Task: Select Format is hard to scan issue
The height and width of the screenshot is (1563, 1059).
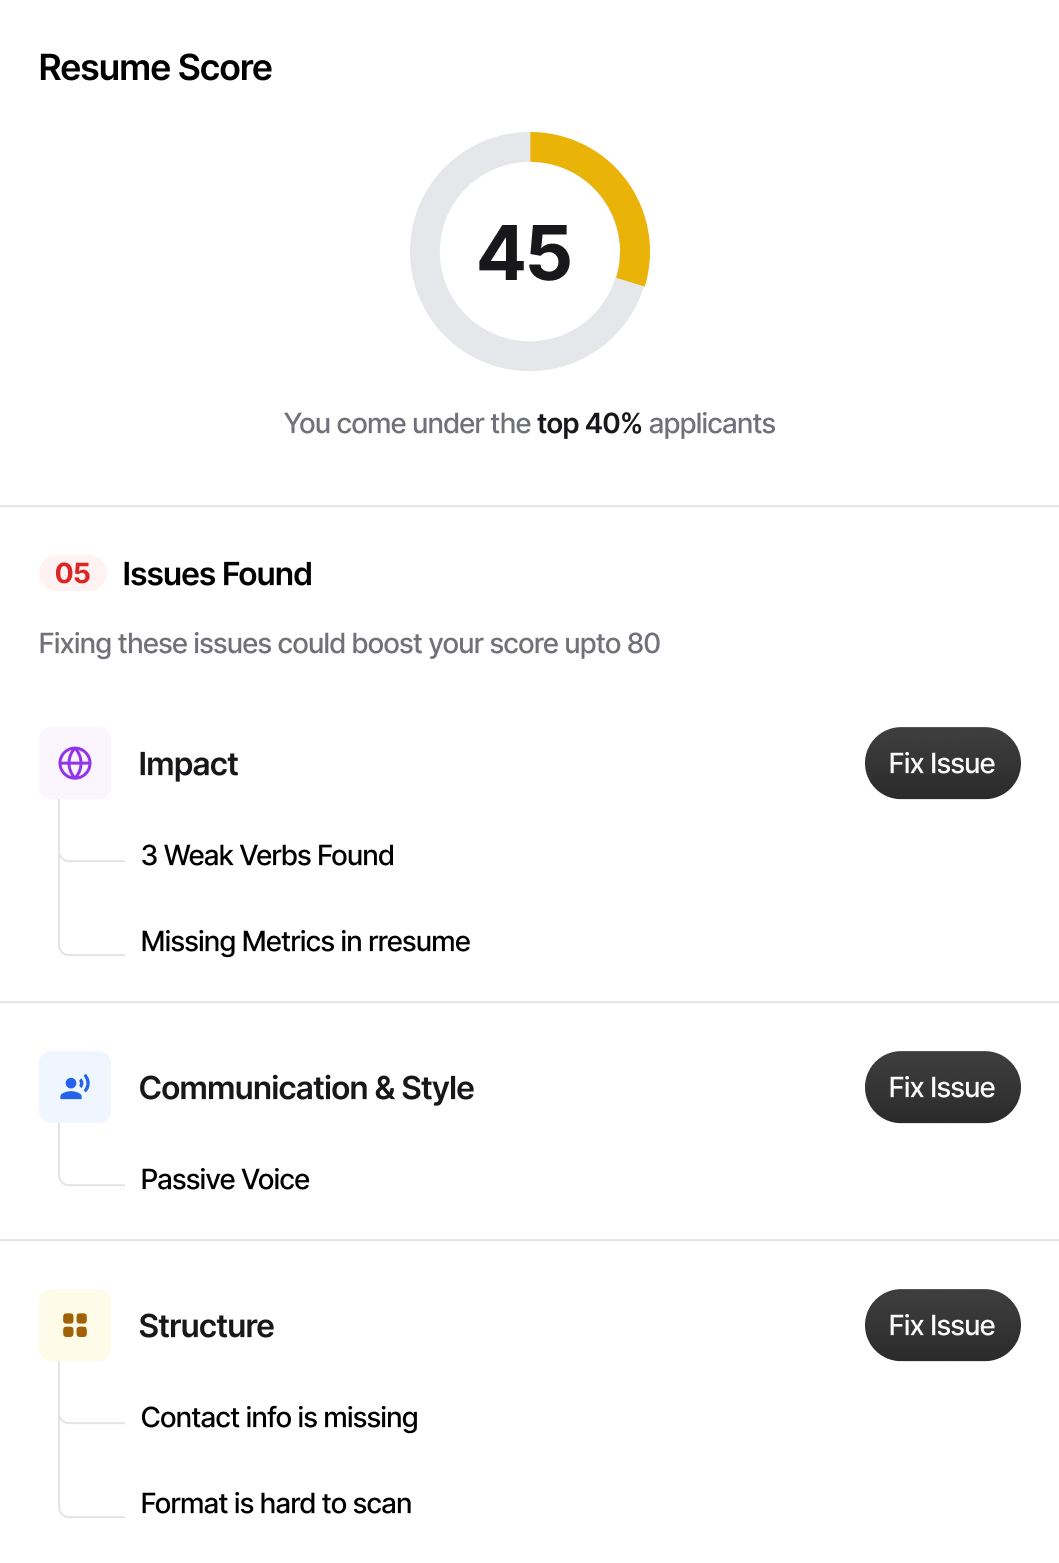Action: tap(276, 1503)
